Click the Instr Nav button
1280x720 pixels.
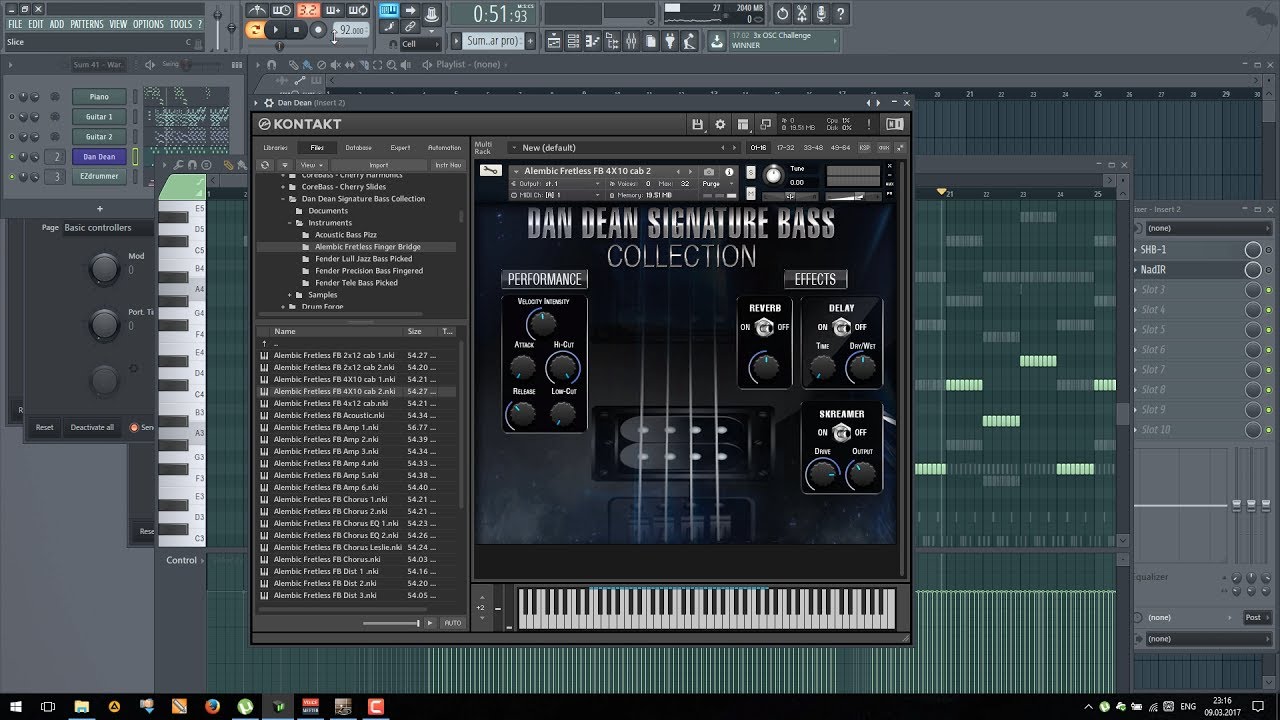click(x=447, y=165)
